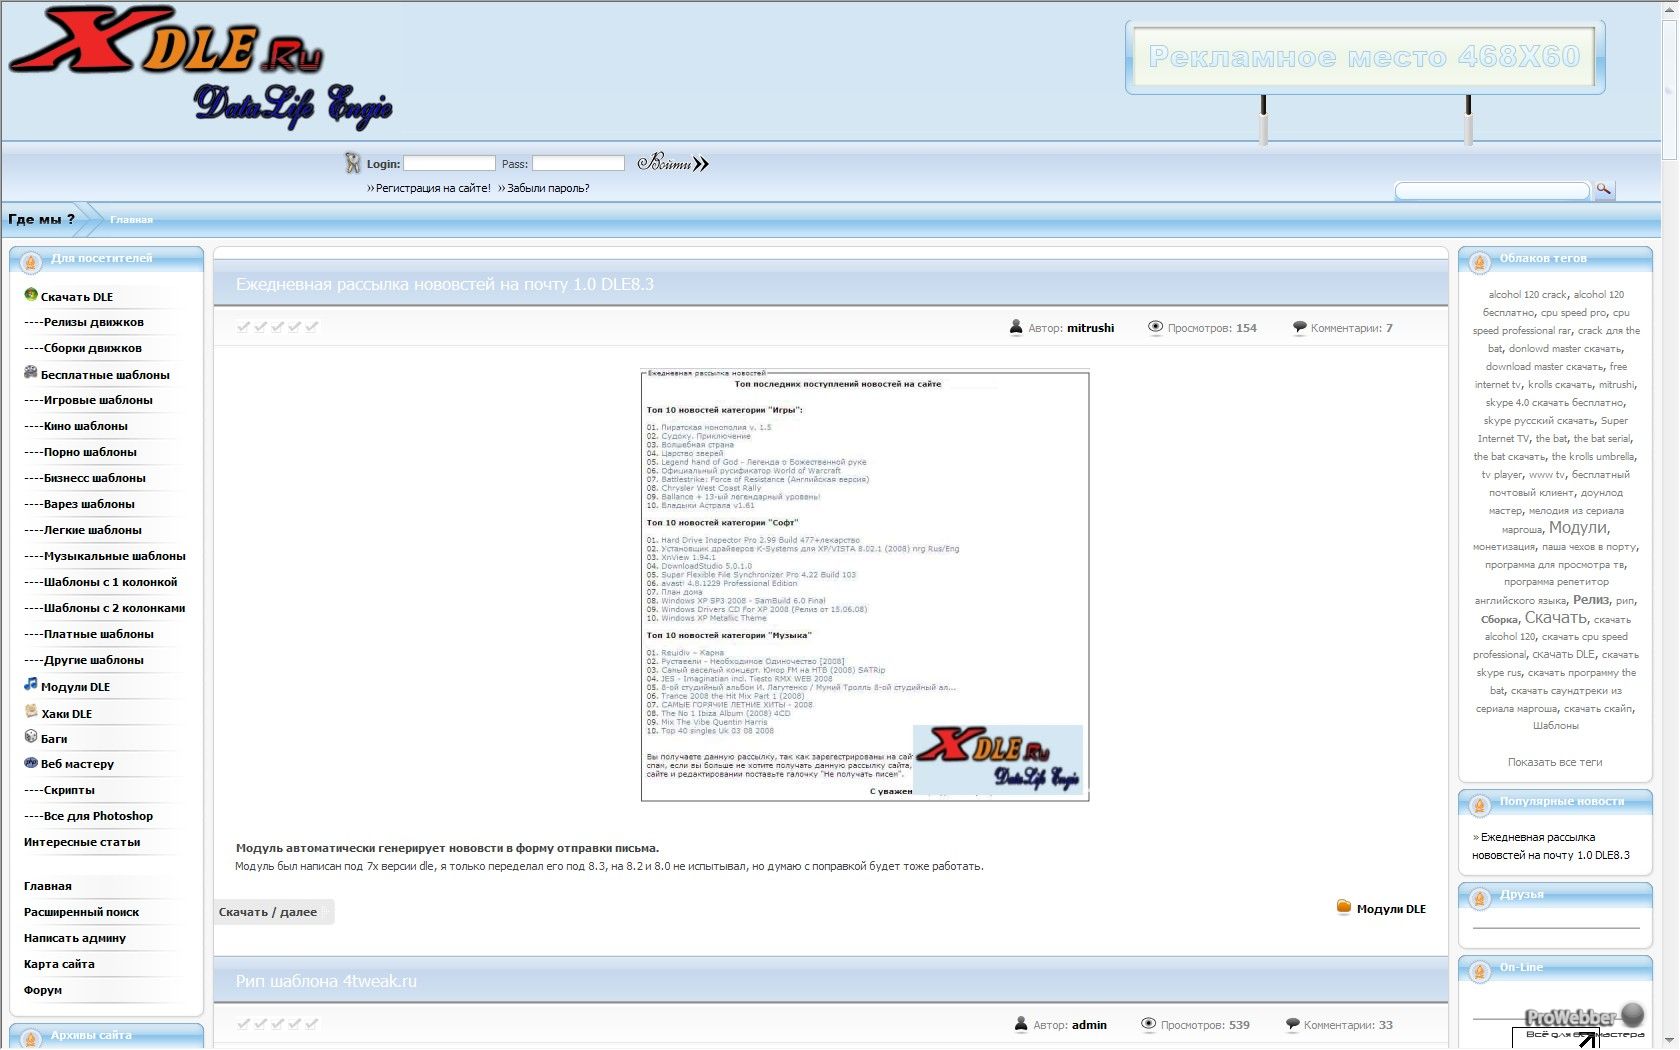Image resolution: width=1680 pixels, height=1050 pixels.
Task: Open Все для Photoshop menu item
Action: click(x=88, y=816)
